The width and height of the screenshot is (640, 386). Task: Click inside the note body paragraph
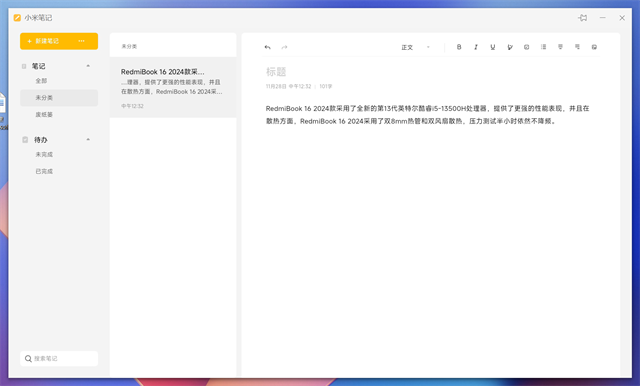427,115
